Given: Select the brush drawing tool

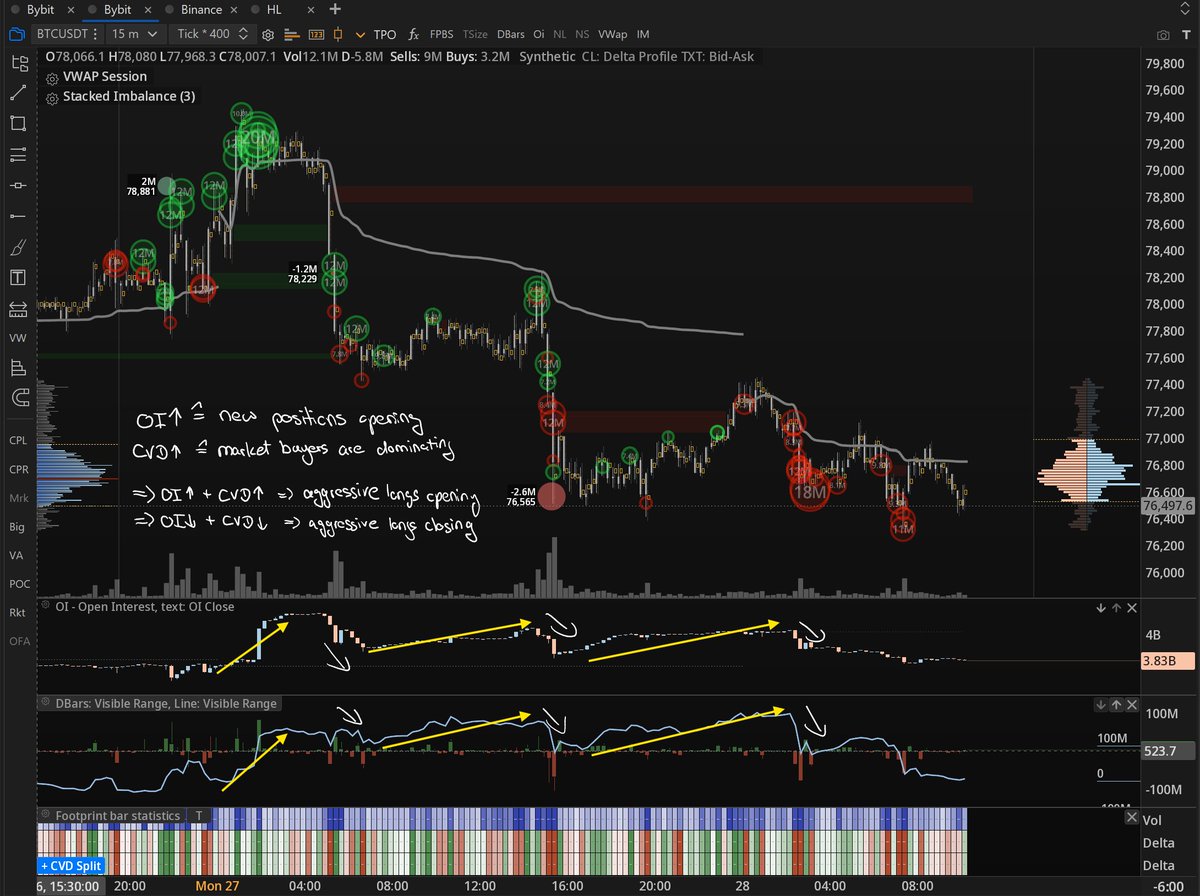Looking at the screenshot, I should click(x=19, y=247).
